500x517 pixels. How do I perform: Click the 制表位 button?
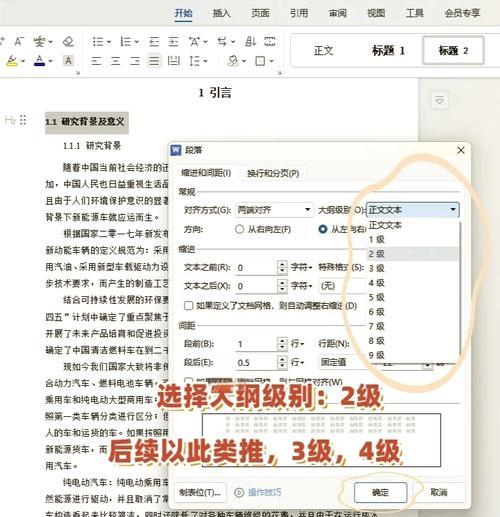click(x=200, y=492)
